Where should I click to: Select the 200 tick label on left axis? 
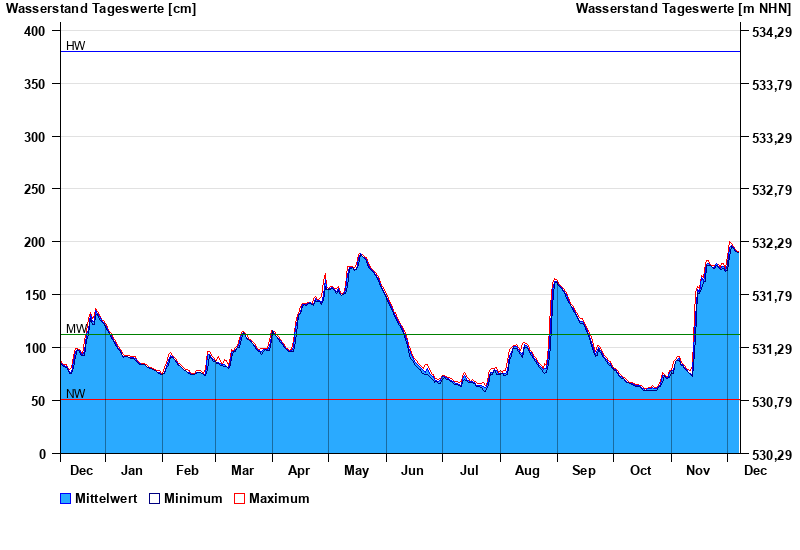[x=35, y=242]
